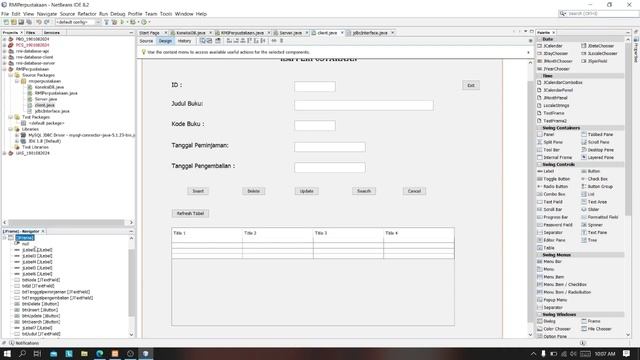Image resolution: width=640 pixels, height=360 pixels.
Task: Click the Build Project hammer icon
Action: pos(107,22)
